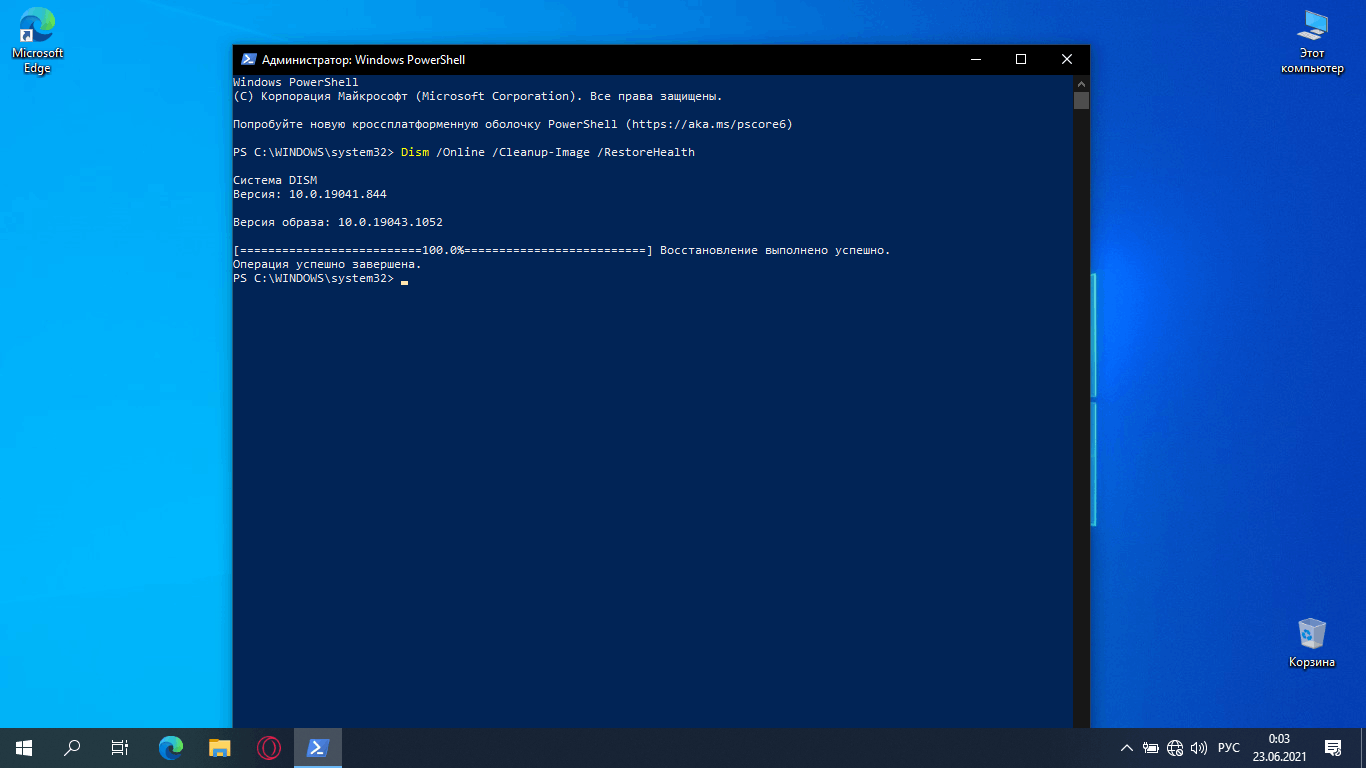Open Task View on the taskbar

click(x=120, y=747)
